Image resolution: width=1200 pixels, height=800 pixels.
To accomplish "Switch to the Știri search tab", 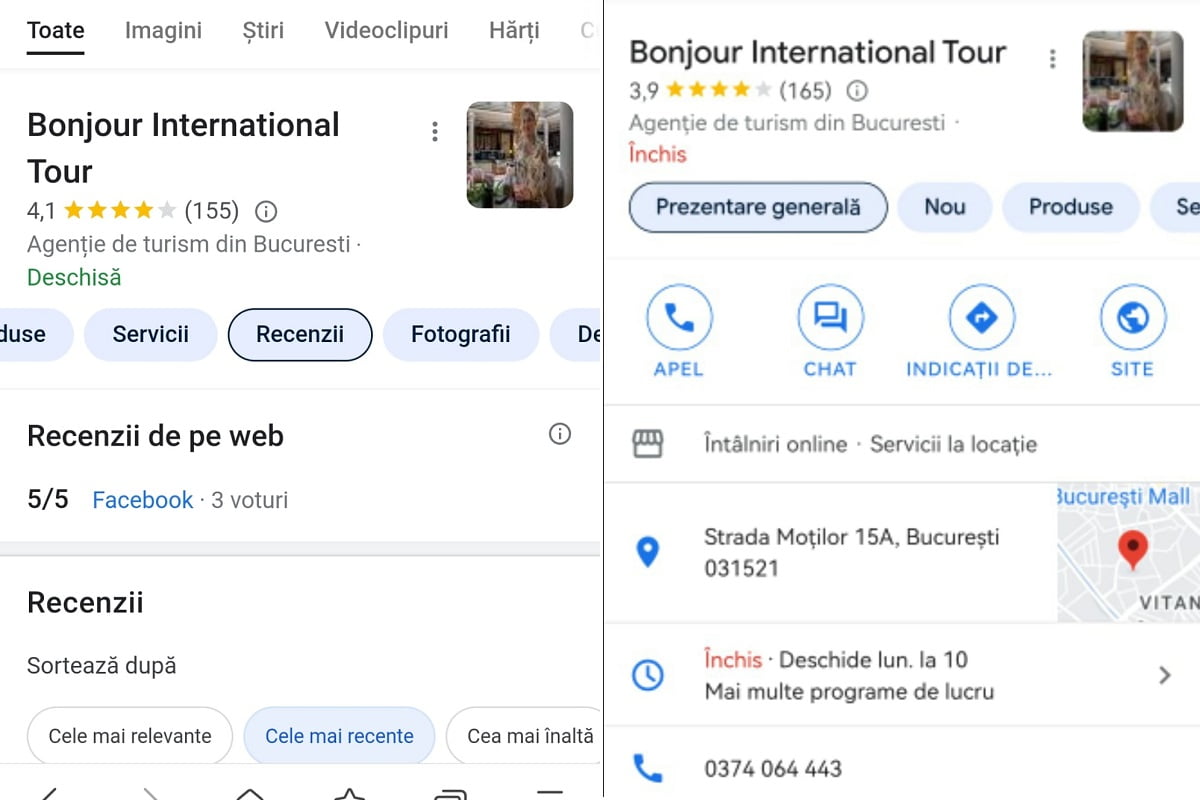I will pyautogui.click(x=263, y=30).
